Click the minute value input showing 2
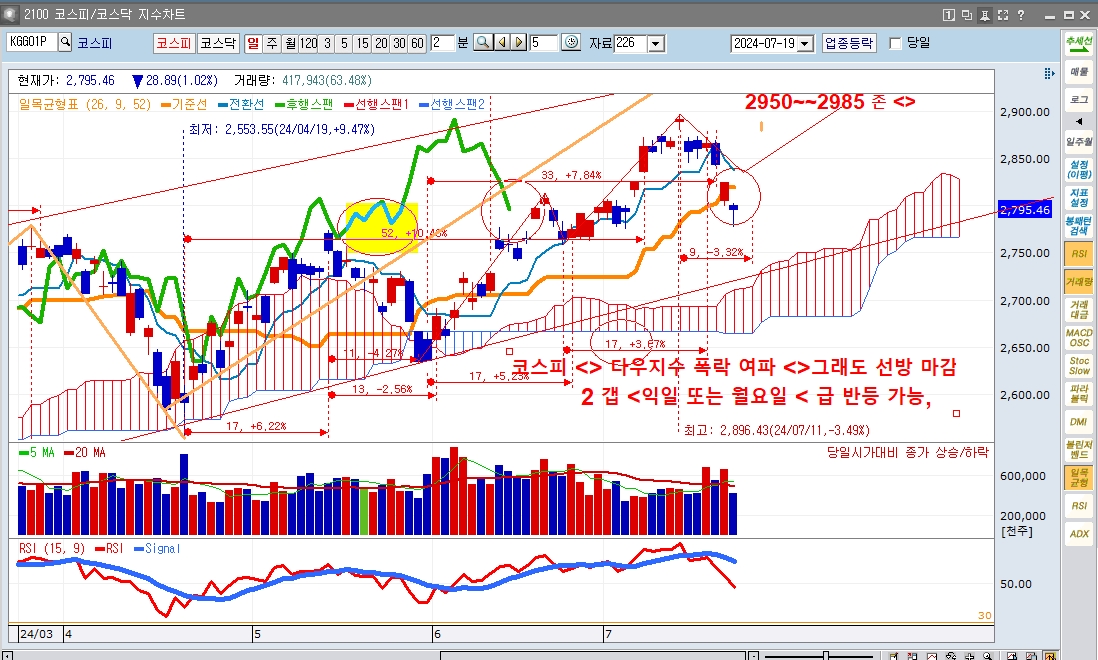The height and width of the screenshot is (660, 1098). point(442,43)
